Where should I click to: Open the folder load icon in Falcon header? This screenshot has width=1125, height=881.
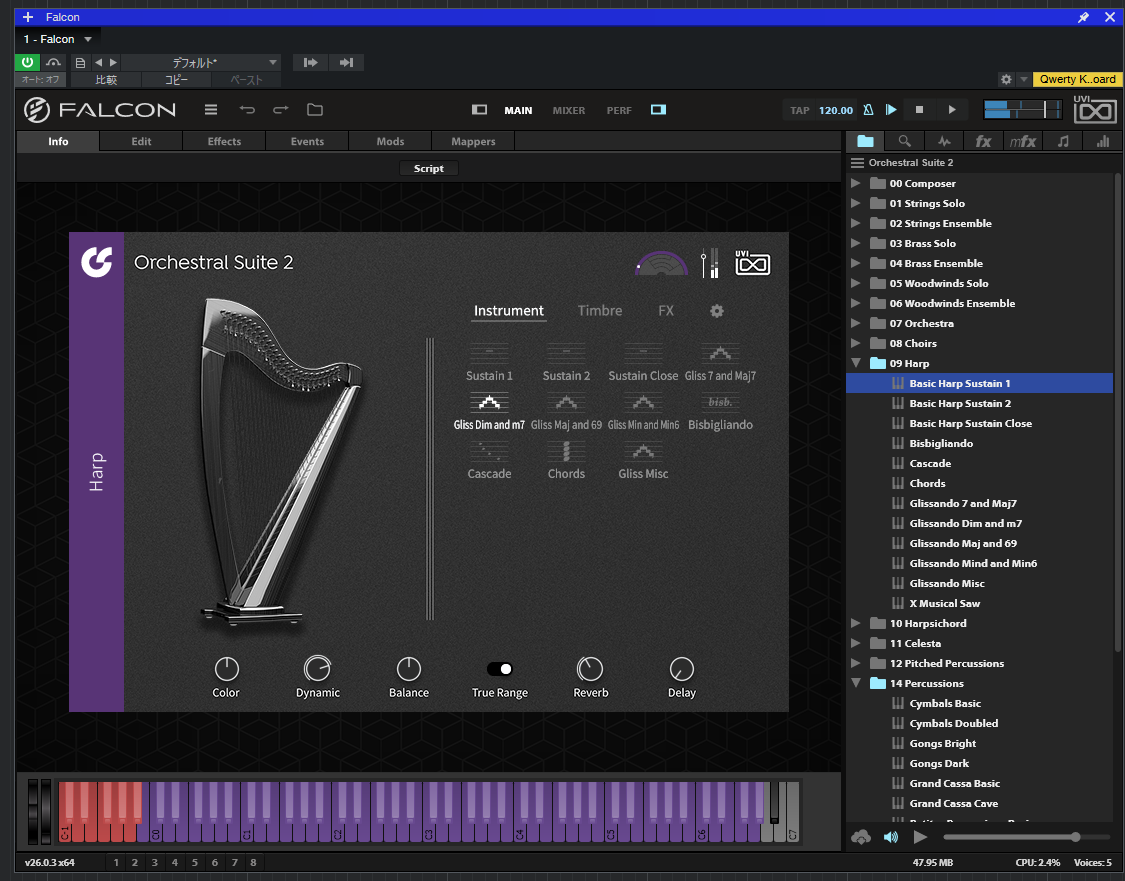[x=315, y=110]
